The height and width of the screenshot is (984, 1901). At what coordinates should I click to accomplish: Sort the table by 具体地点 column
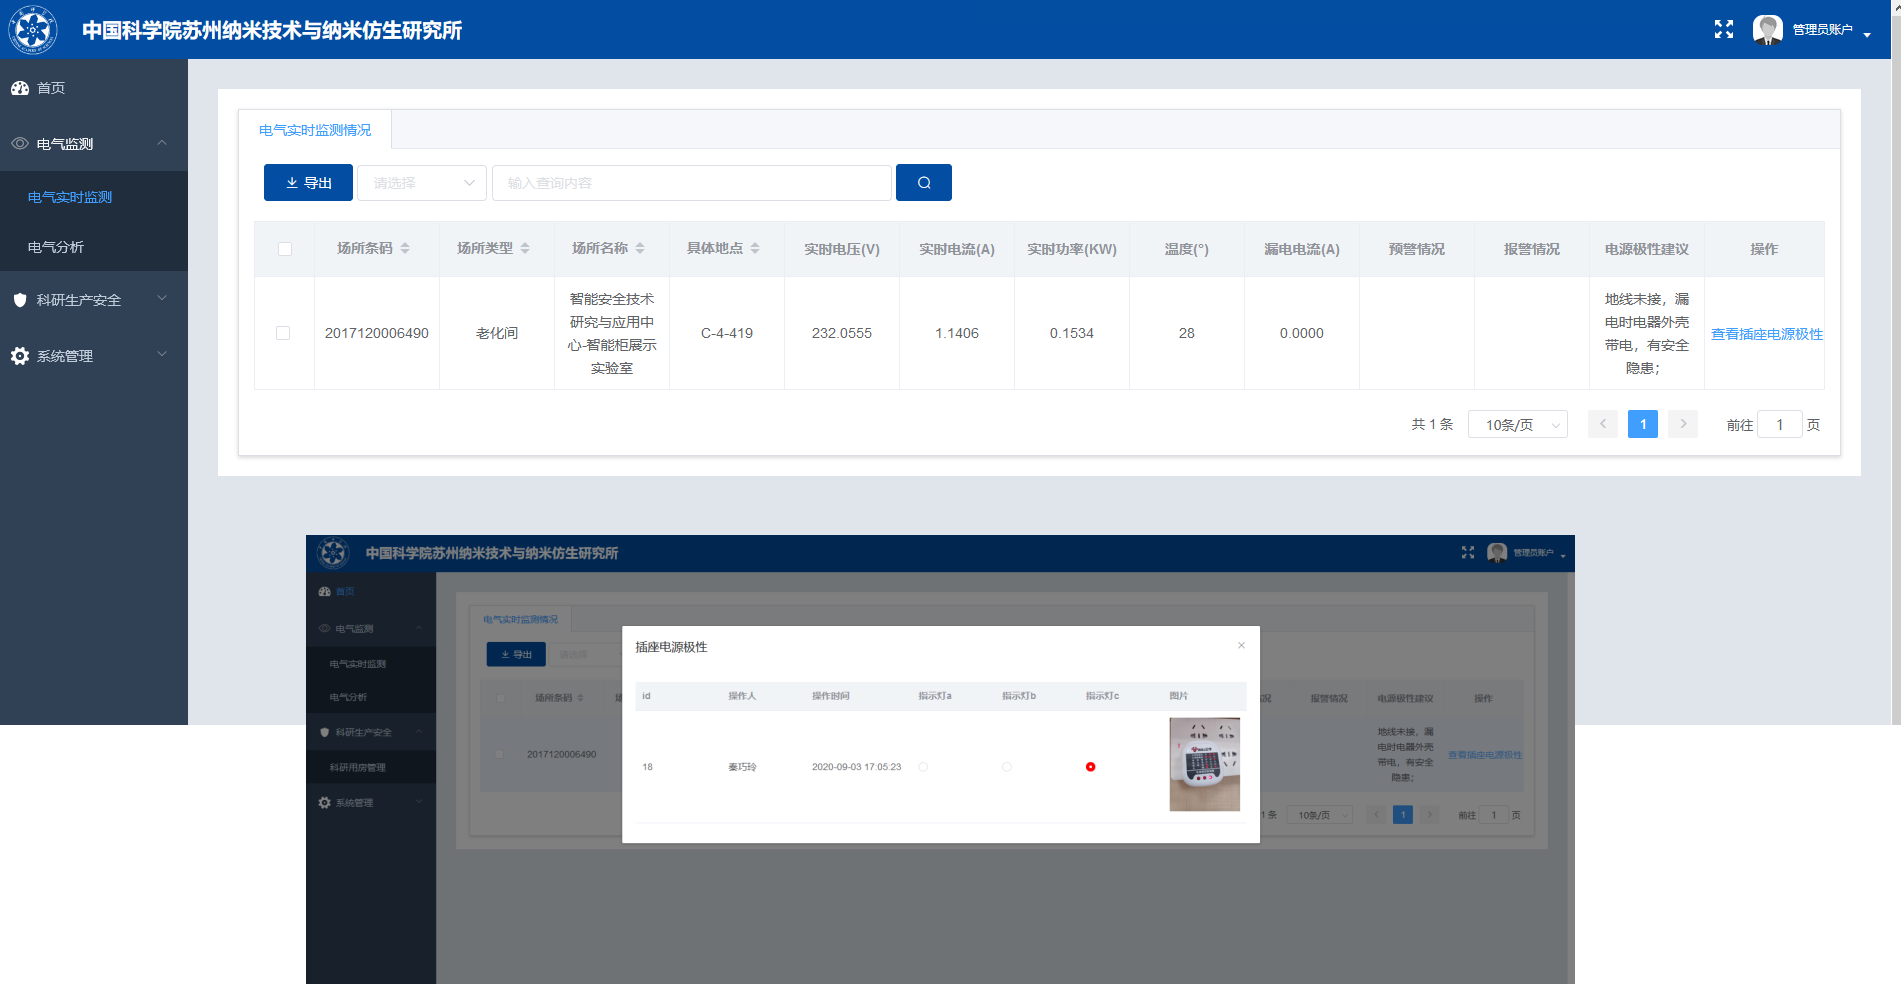pyautogui.click(x=755, y=249)
